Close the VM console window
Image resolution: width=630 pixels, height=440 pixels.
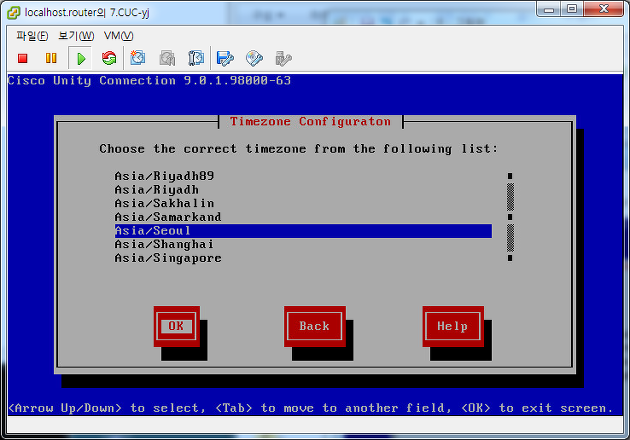604,9
